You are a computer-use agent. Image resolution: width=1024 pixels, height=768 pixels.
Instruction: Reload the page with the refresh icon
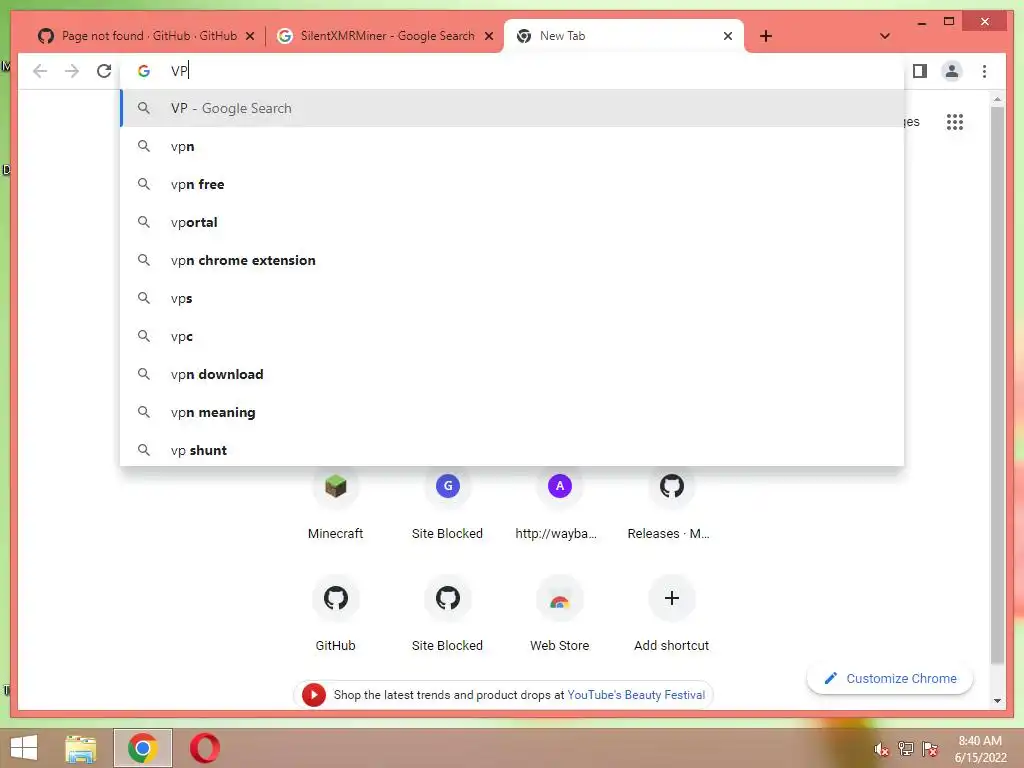coord(104,71)
